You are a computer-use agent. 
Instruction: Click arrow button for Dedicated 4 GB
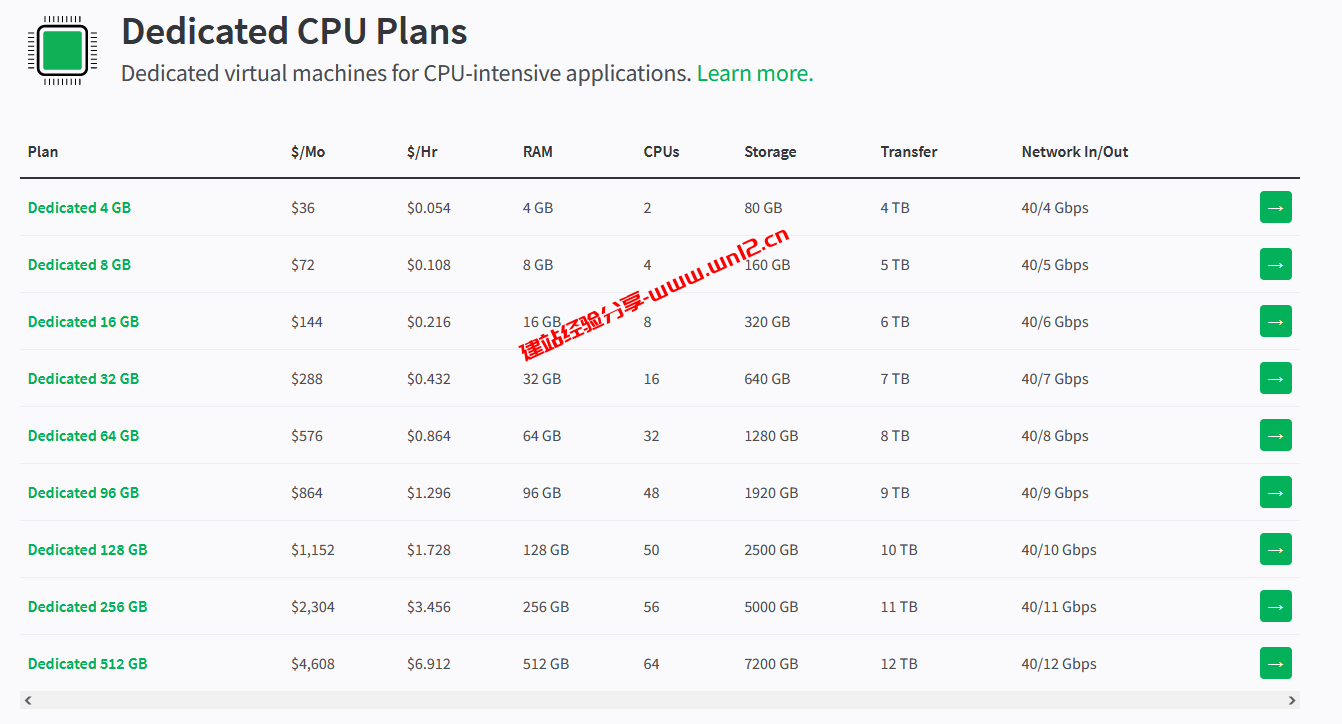pyautogui.click(x=1275, y=207)
